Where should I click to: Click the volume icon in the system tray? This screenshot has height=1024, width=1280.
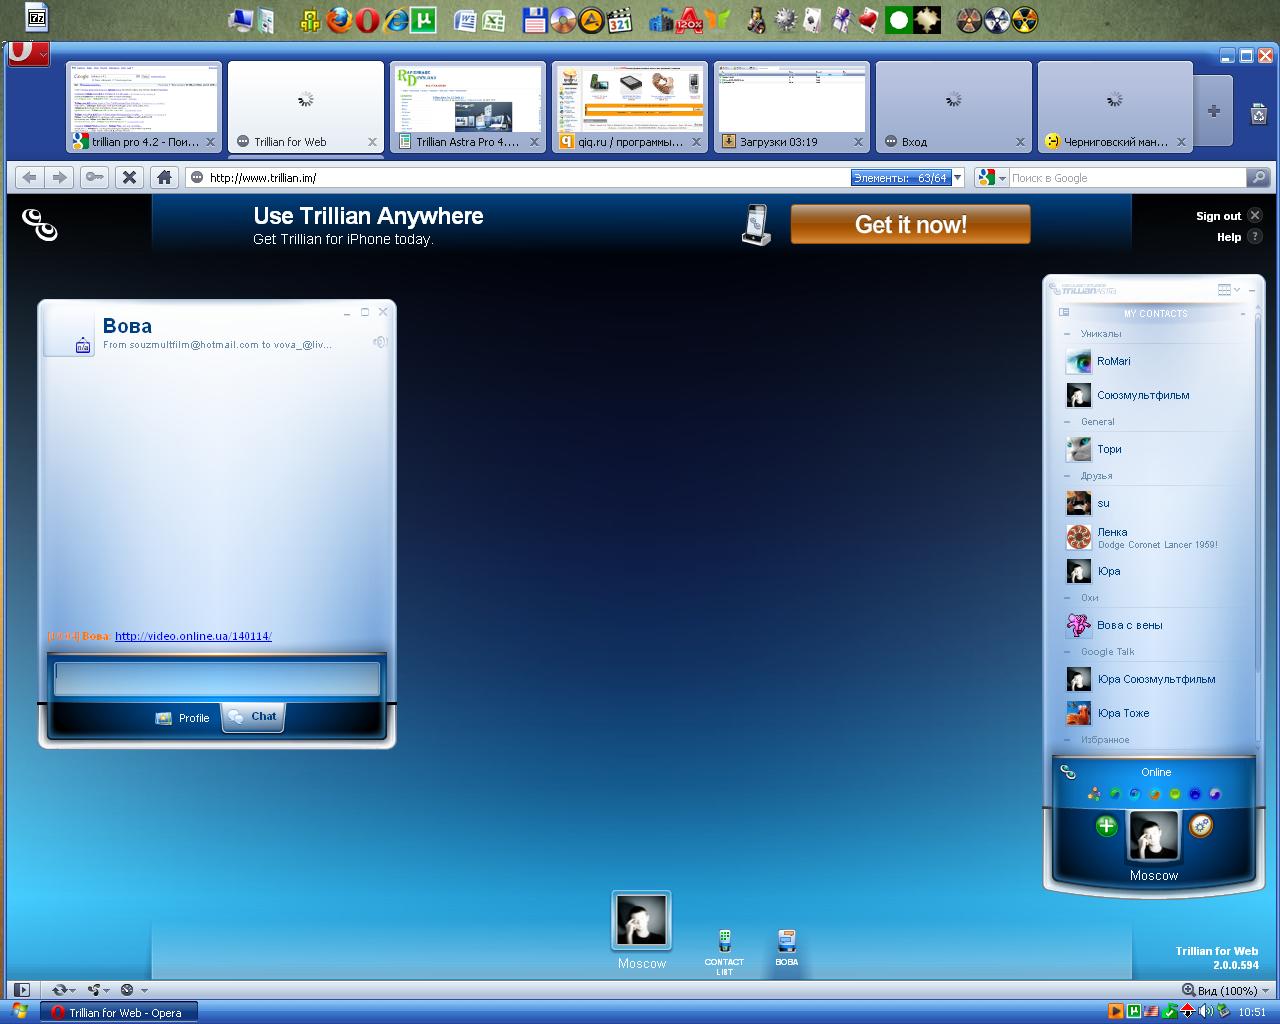[x=1205, y=1012]
